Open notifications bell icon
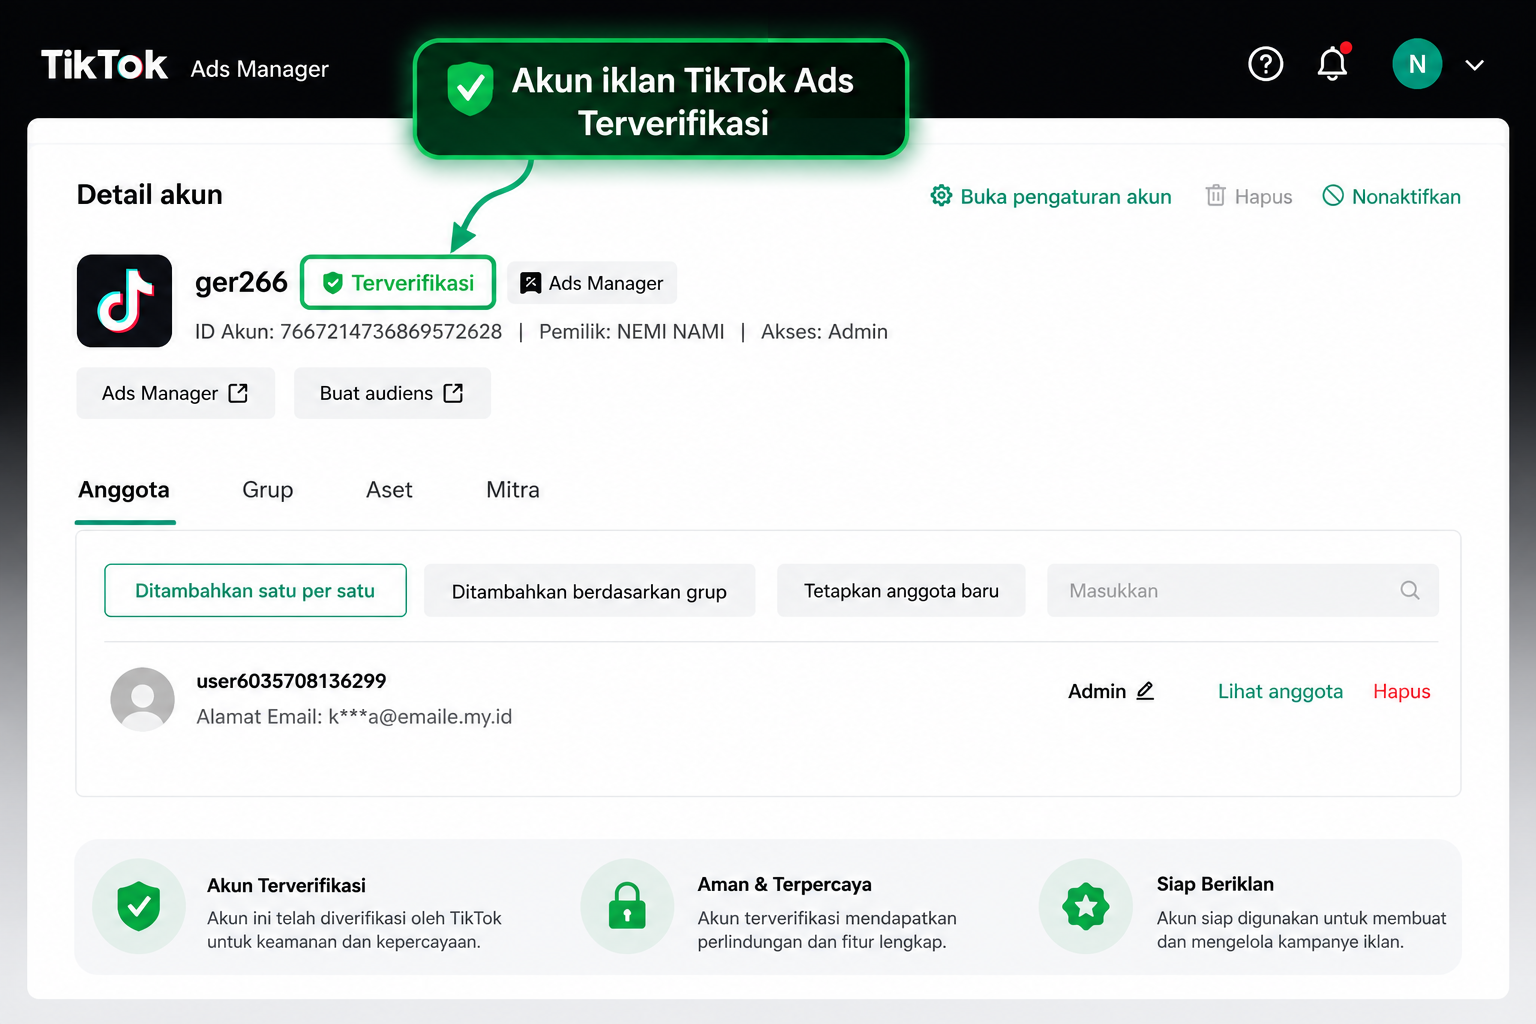Screen dimensions: 1536x1024 pyautogui.click(x=1332, y=63)
